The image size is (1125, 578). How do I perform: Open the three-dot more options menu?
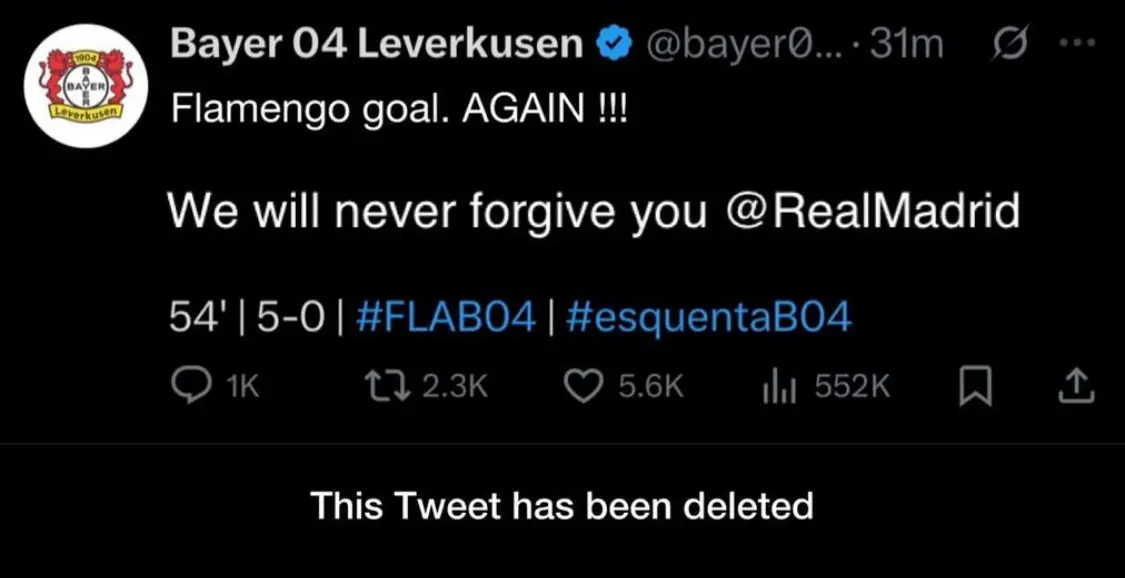pyautogui.click(x=1078, y=42)
